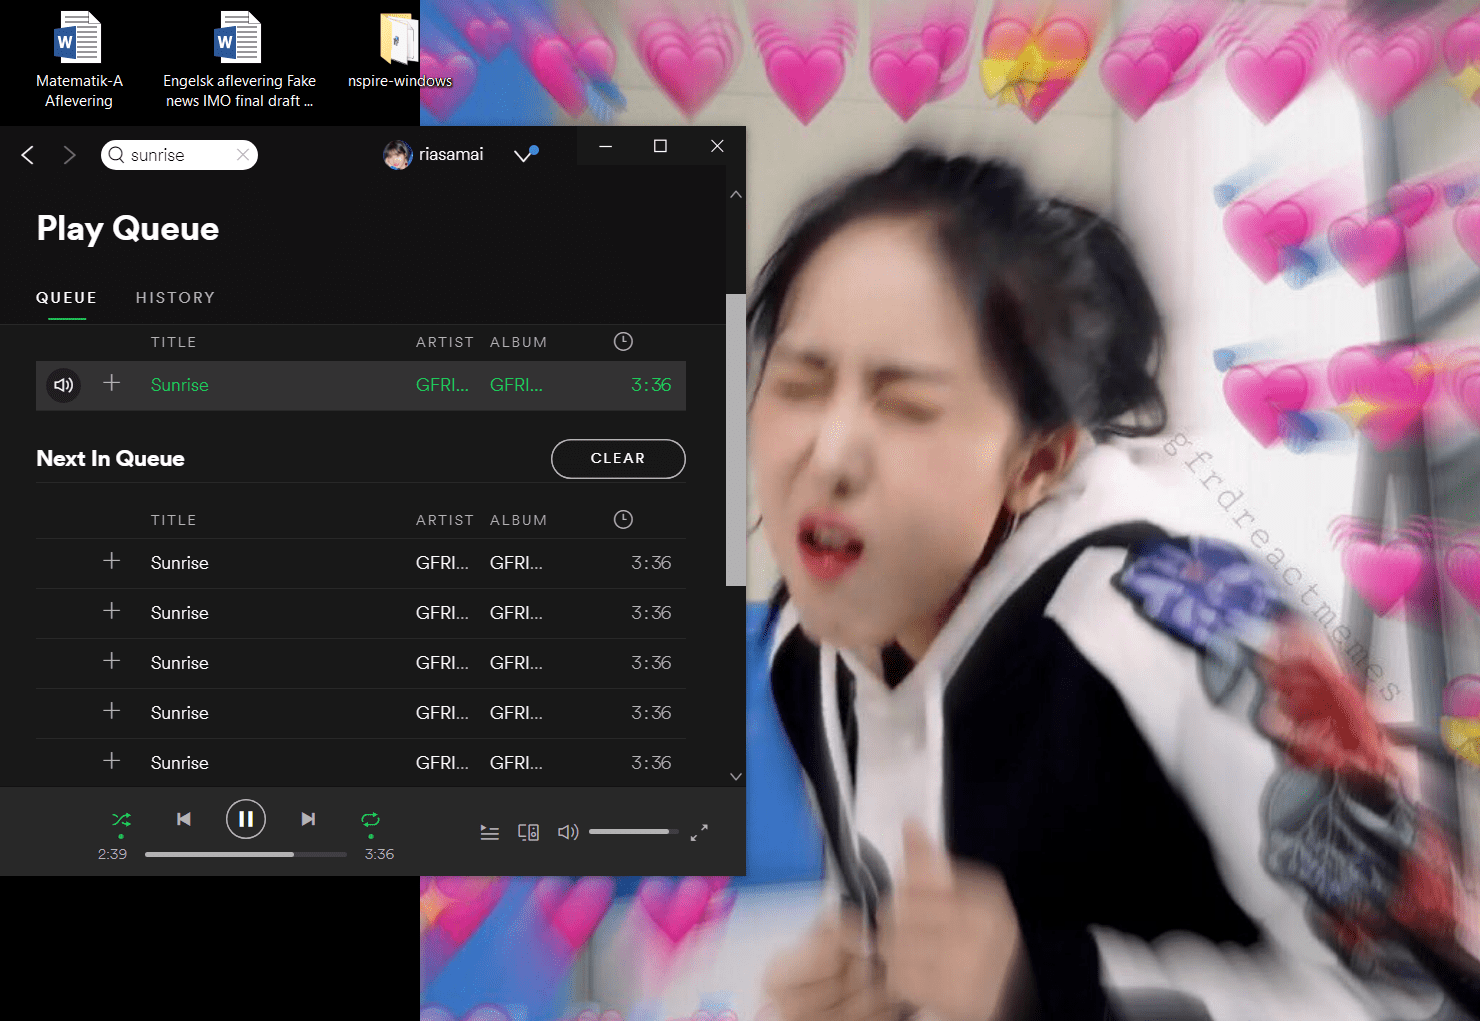
Task: Click the green GFRI... album link of the playing track
Action: [x=516, y=385]
